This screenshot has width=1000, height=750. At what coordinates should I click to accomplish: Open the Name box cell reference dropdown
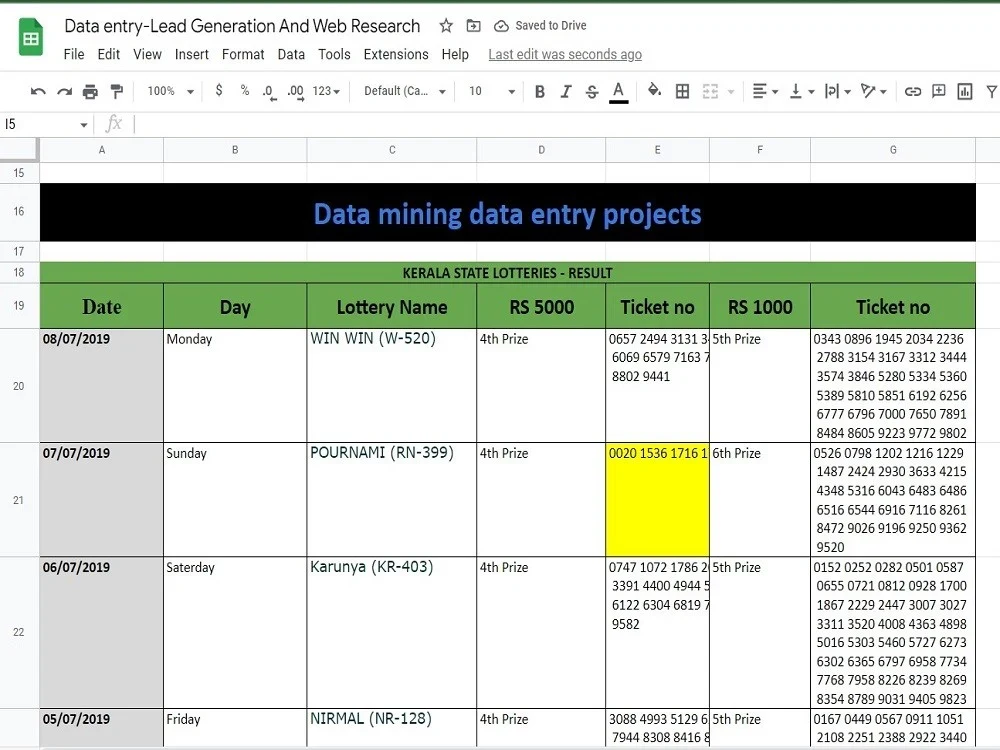coord(84,124)
